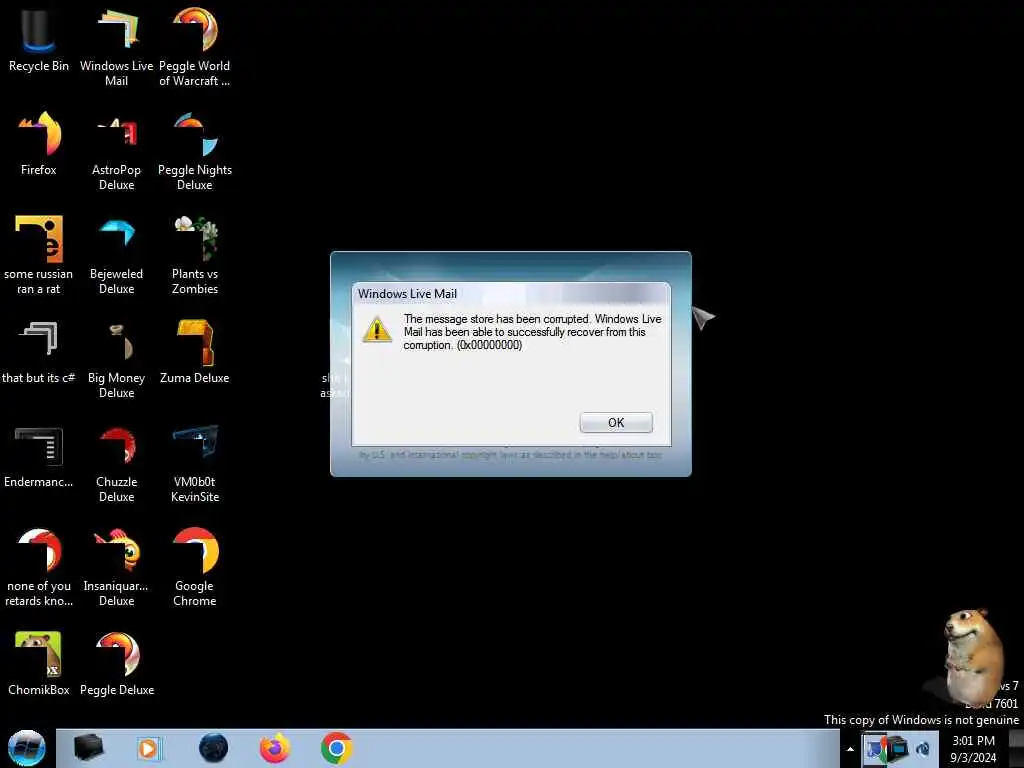The height and width of the screenshot is (768, 1024).
Task: Click OK in the Windows Live Mail dialog
Action: tap(616, 423)
